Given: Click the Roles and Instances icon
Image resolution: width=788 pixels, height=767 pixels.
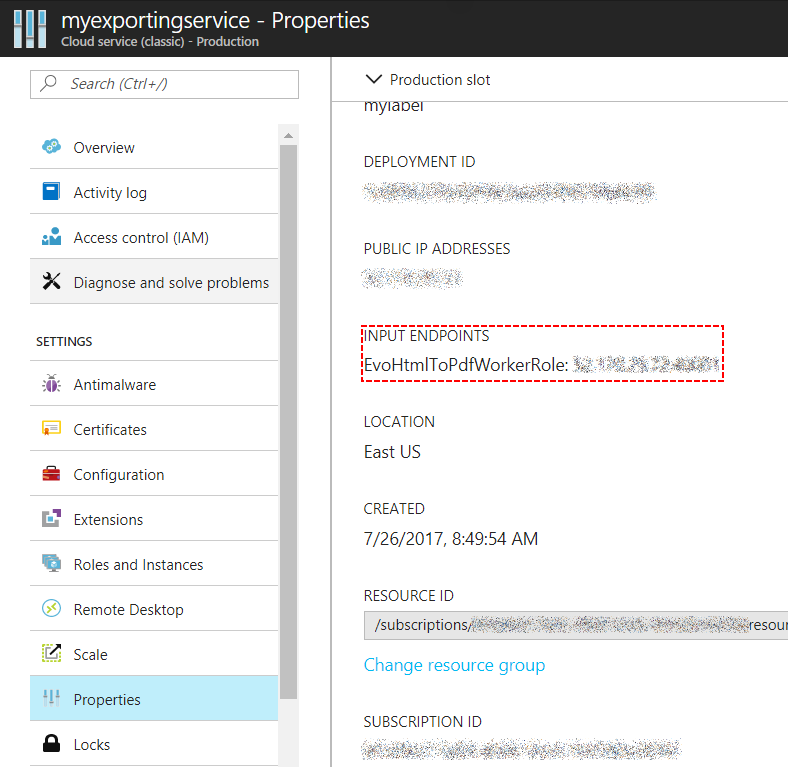Looking at the screenshot, I should (51, 563).
